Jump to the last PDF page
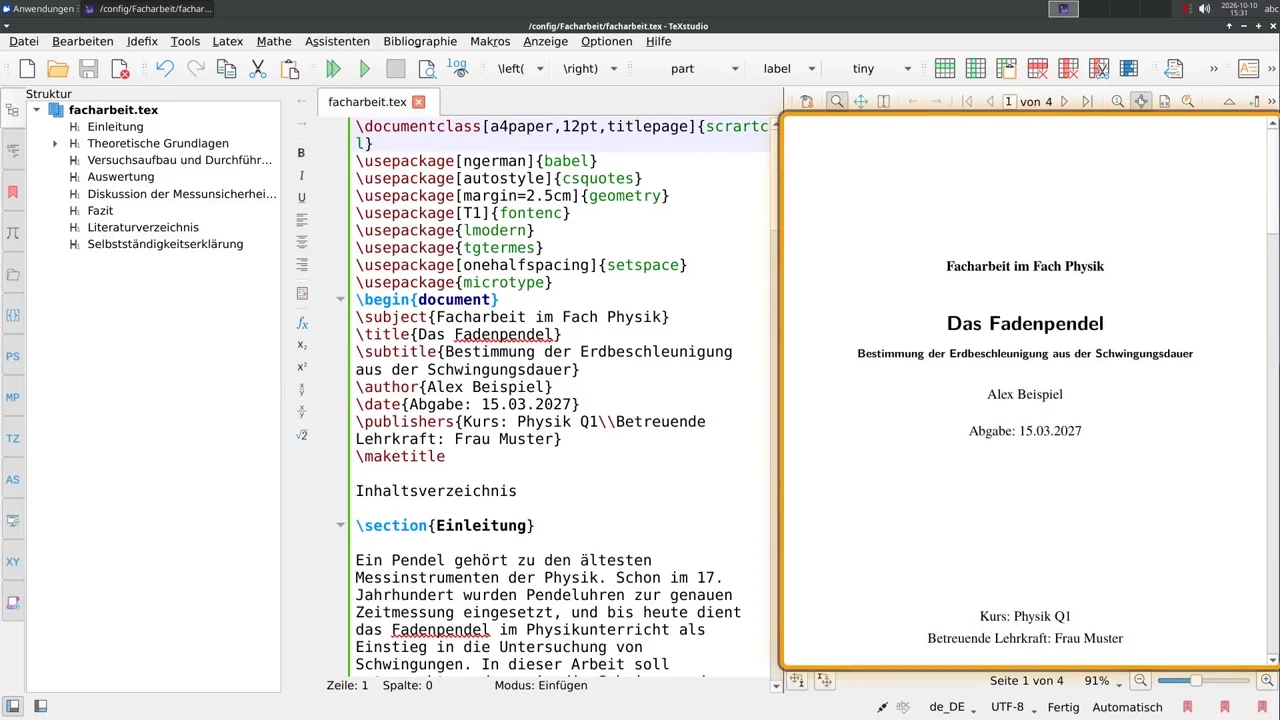The image size is (1280, 720). [x=1087, y=101]
